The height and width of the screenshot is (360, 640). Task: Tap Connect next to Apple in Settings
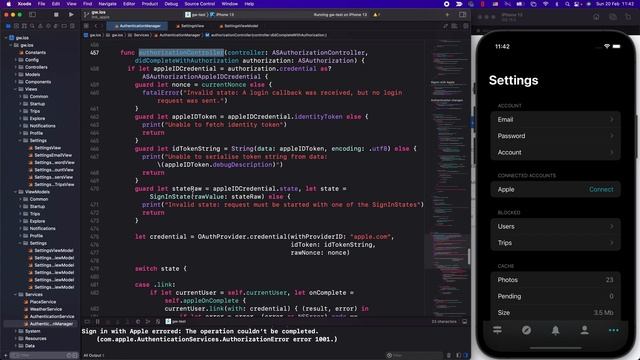[601, 189]
